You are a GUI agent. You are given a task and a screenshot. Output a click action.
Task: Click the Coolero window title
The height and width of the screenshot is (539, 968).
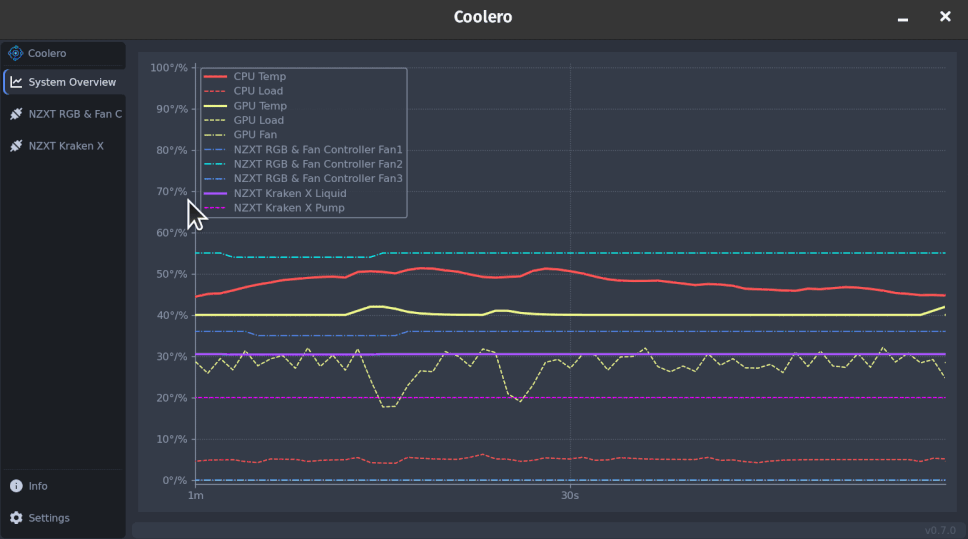[483, 17]
